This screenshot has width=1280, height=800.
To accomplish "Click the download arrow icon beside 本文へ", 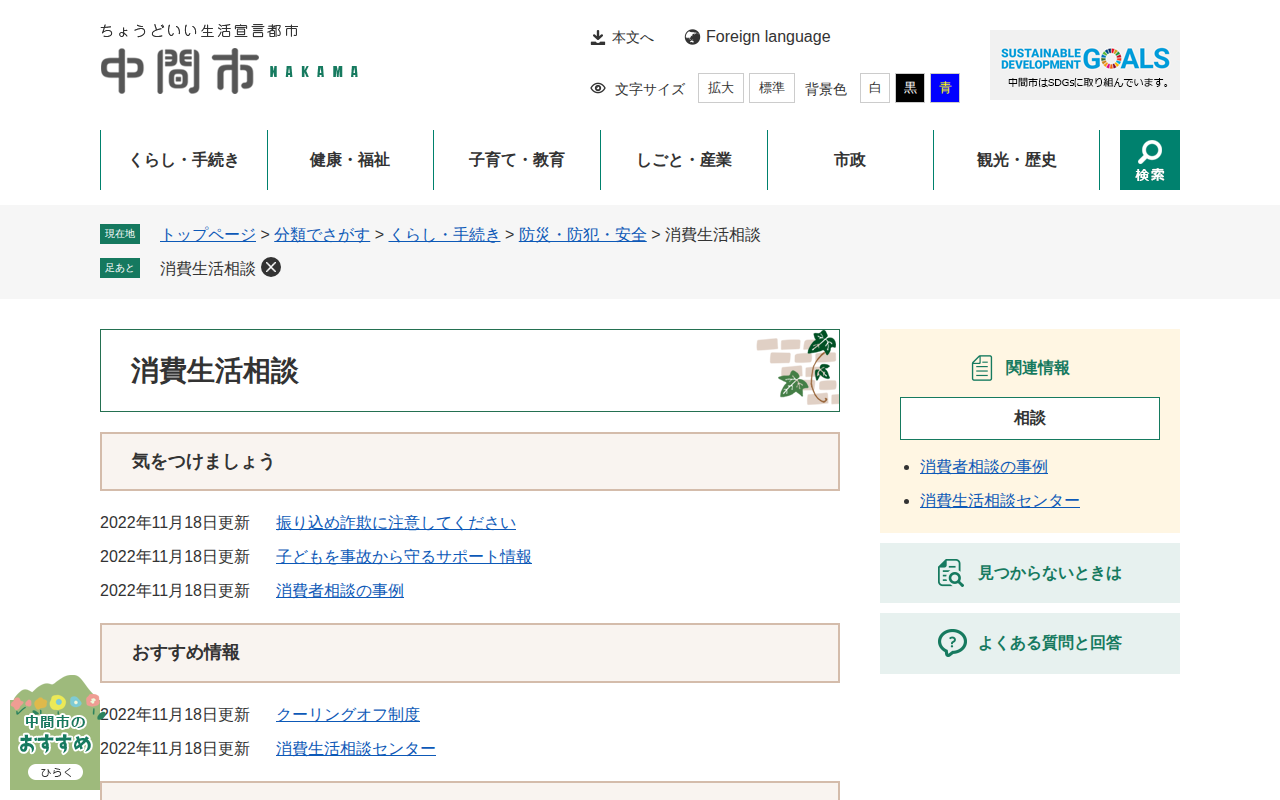I will (x=598, y=37).
